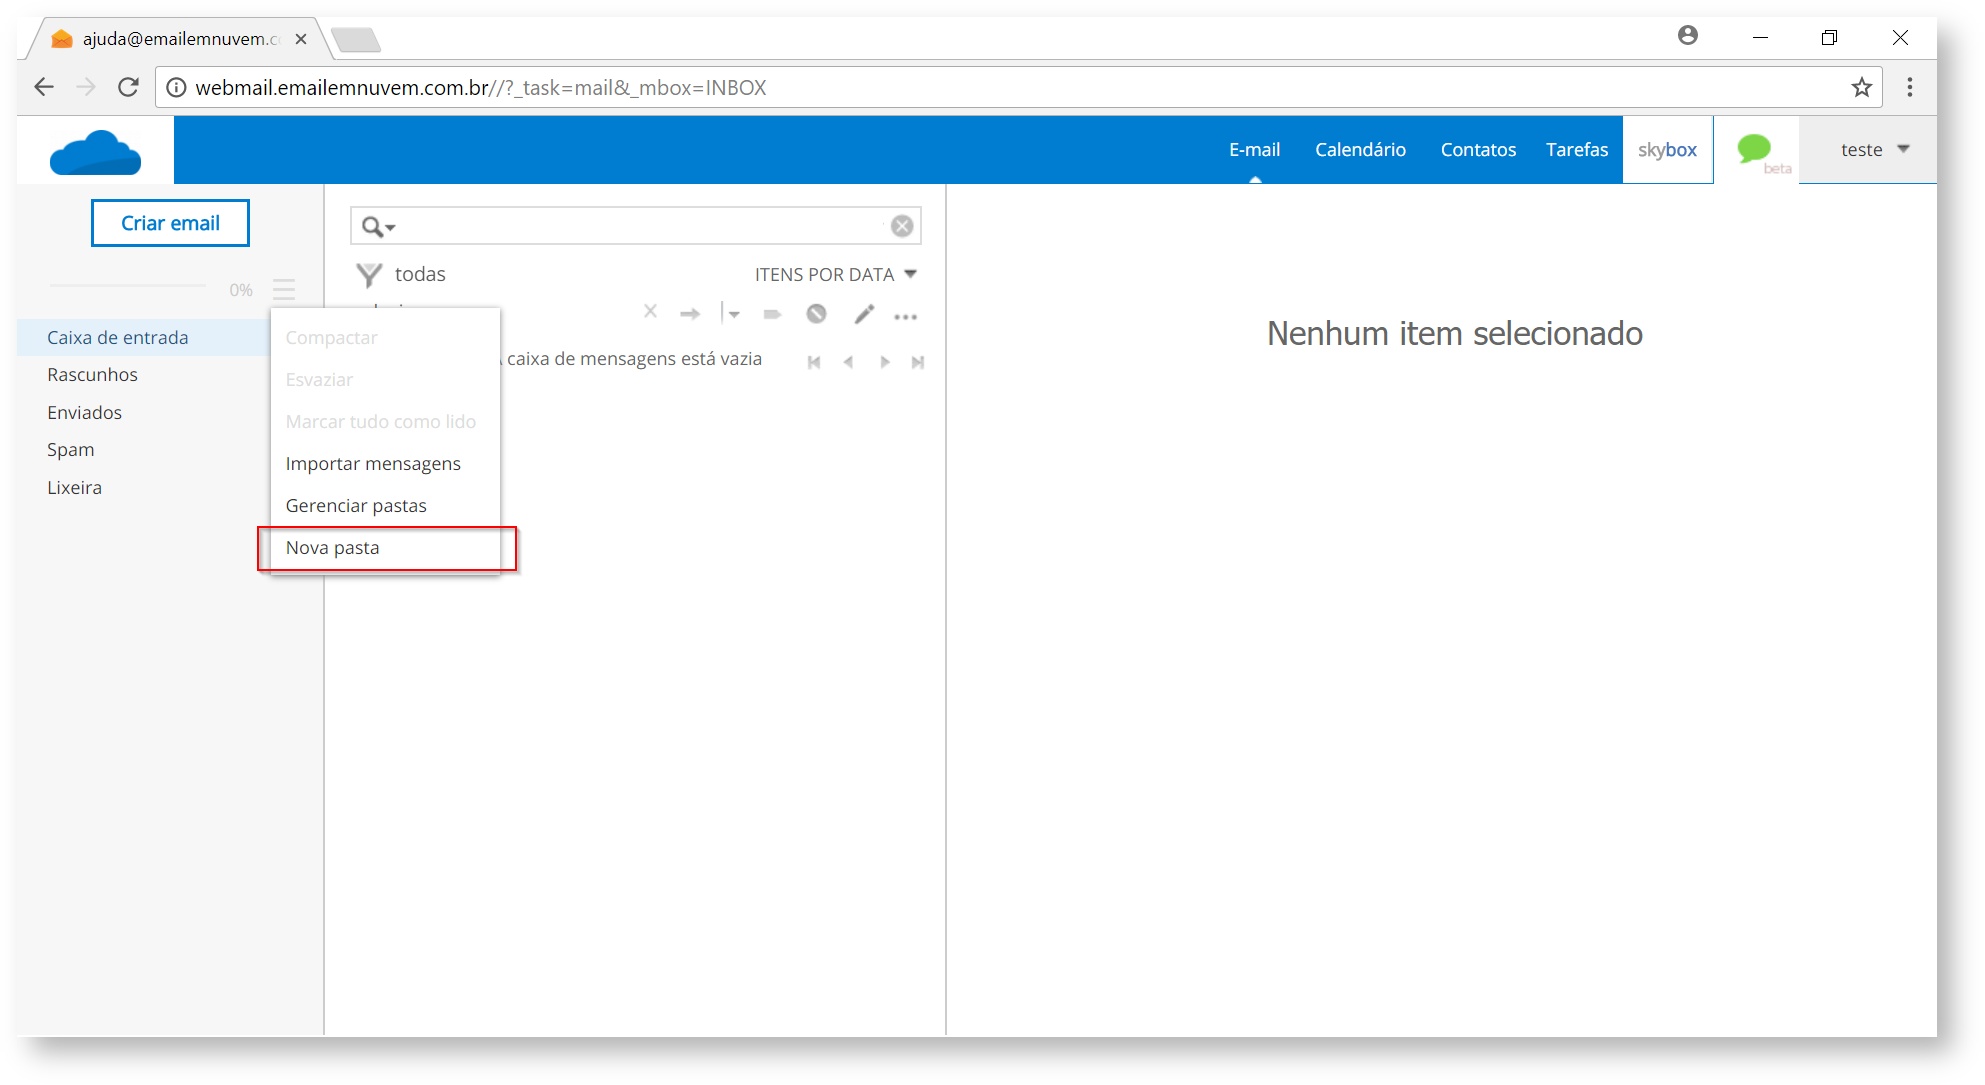Click the forward arrow toolbar icon
1985x1085 pixels.
[x=690, y=314]
